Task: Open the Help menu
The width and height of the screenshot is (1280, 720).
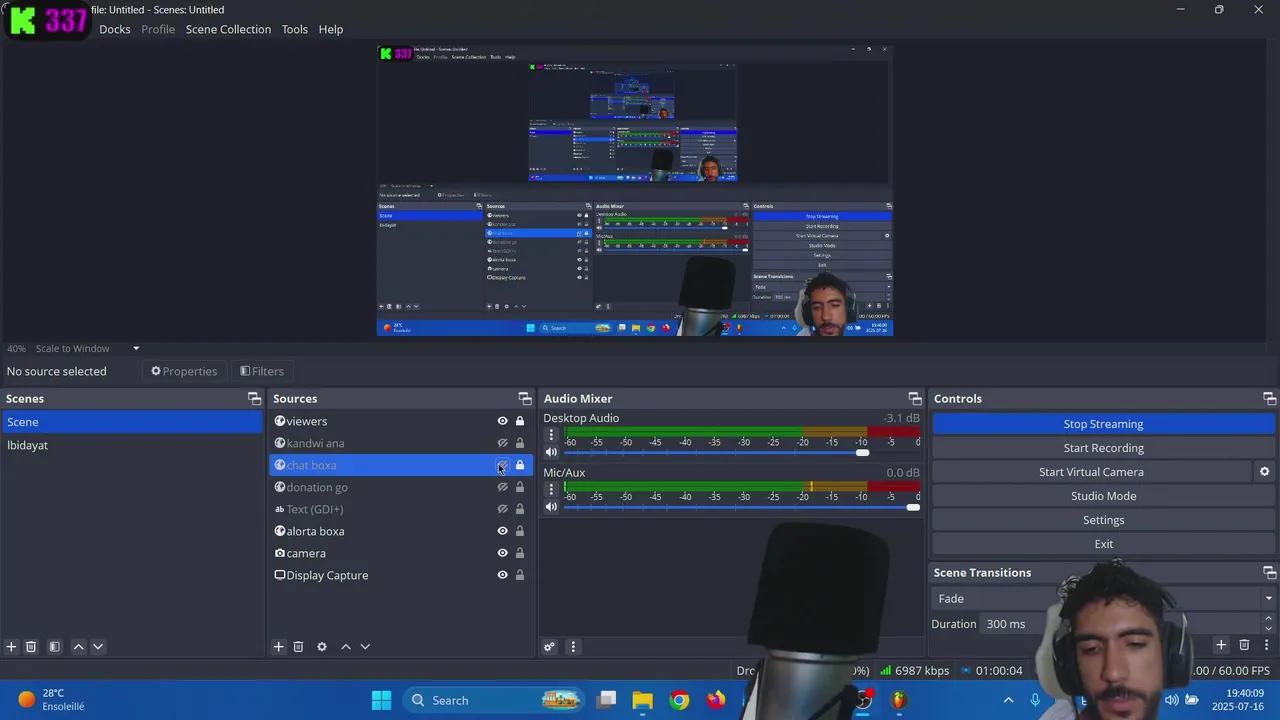Action: click(331, 29)
